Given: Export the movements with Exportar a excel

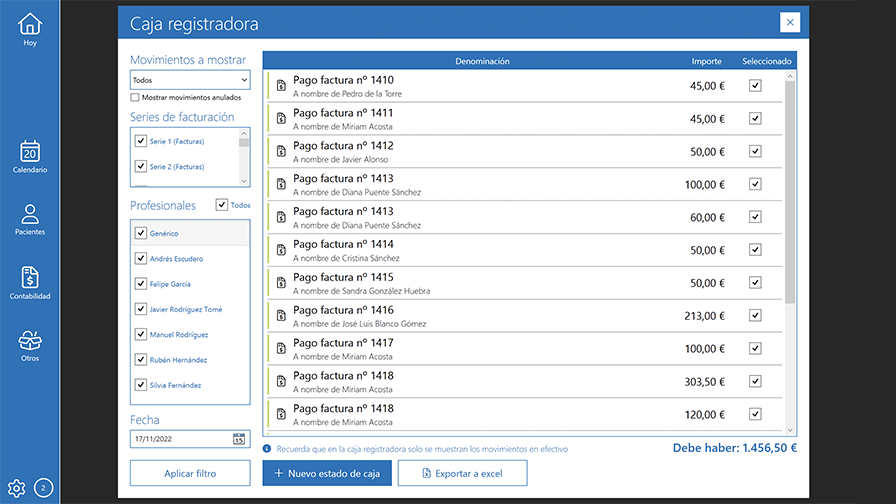Looking at the screenshot, I should click(x=462, y=473).
